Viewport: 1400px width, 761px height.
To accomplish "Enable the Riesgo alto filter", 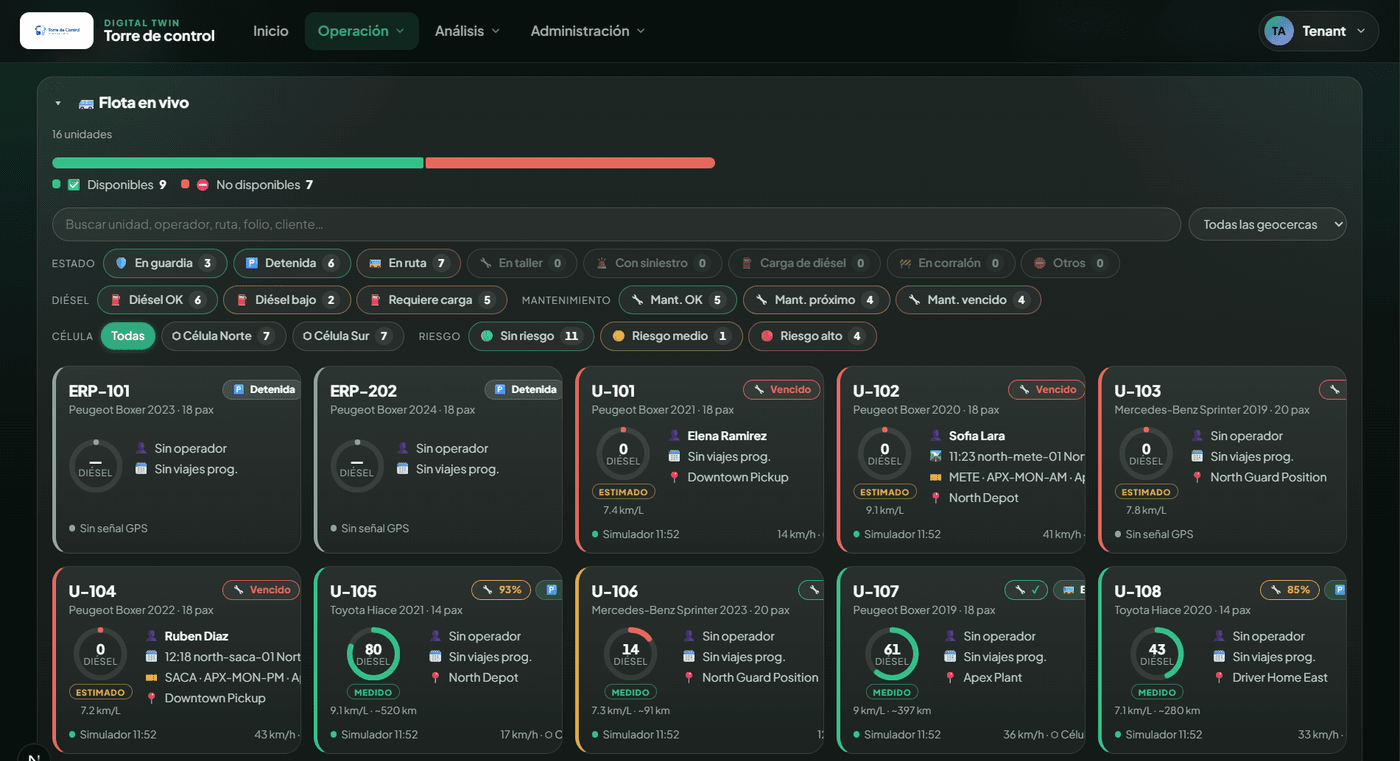I will pos(812,336).
